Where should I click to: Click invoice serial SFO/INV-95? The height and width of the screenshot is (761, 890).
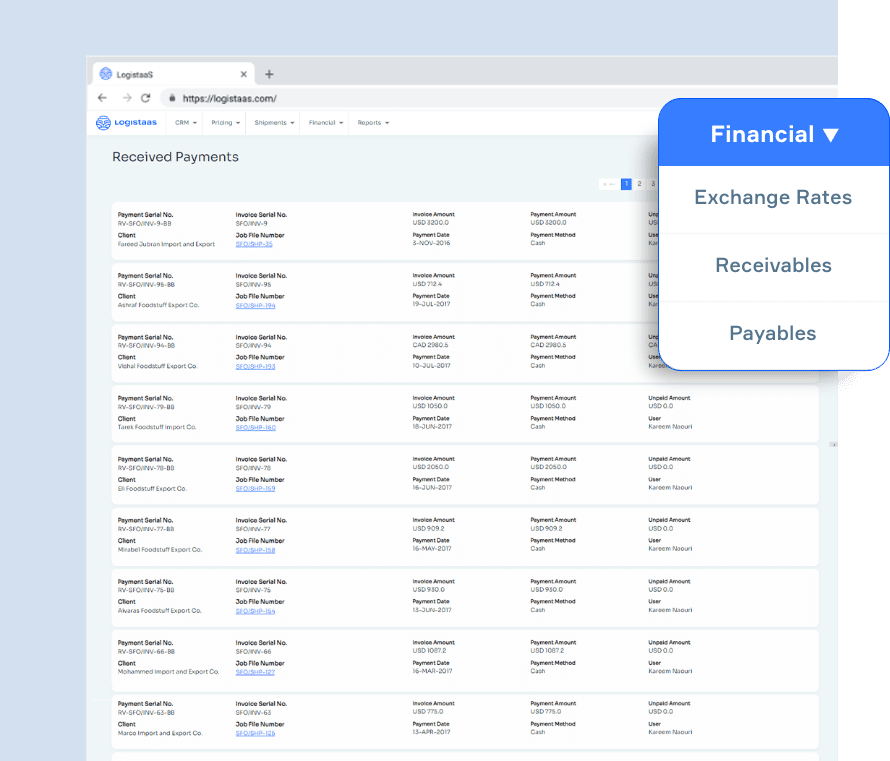click(253, 284)
